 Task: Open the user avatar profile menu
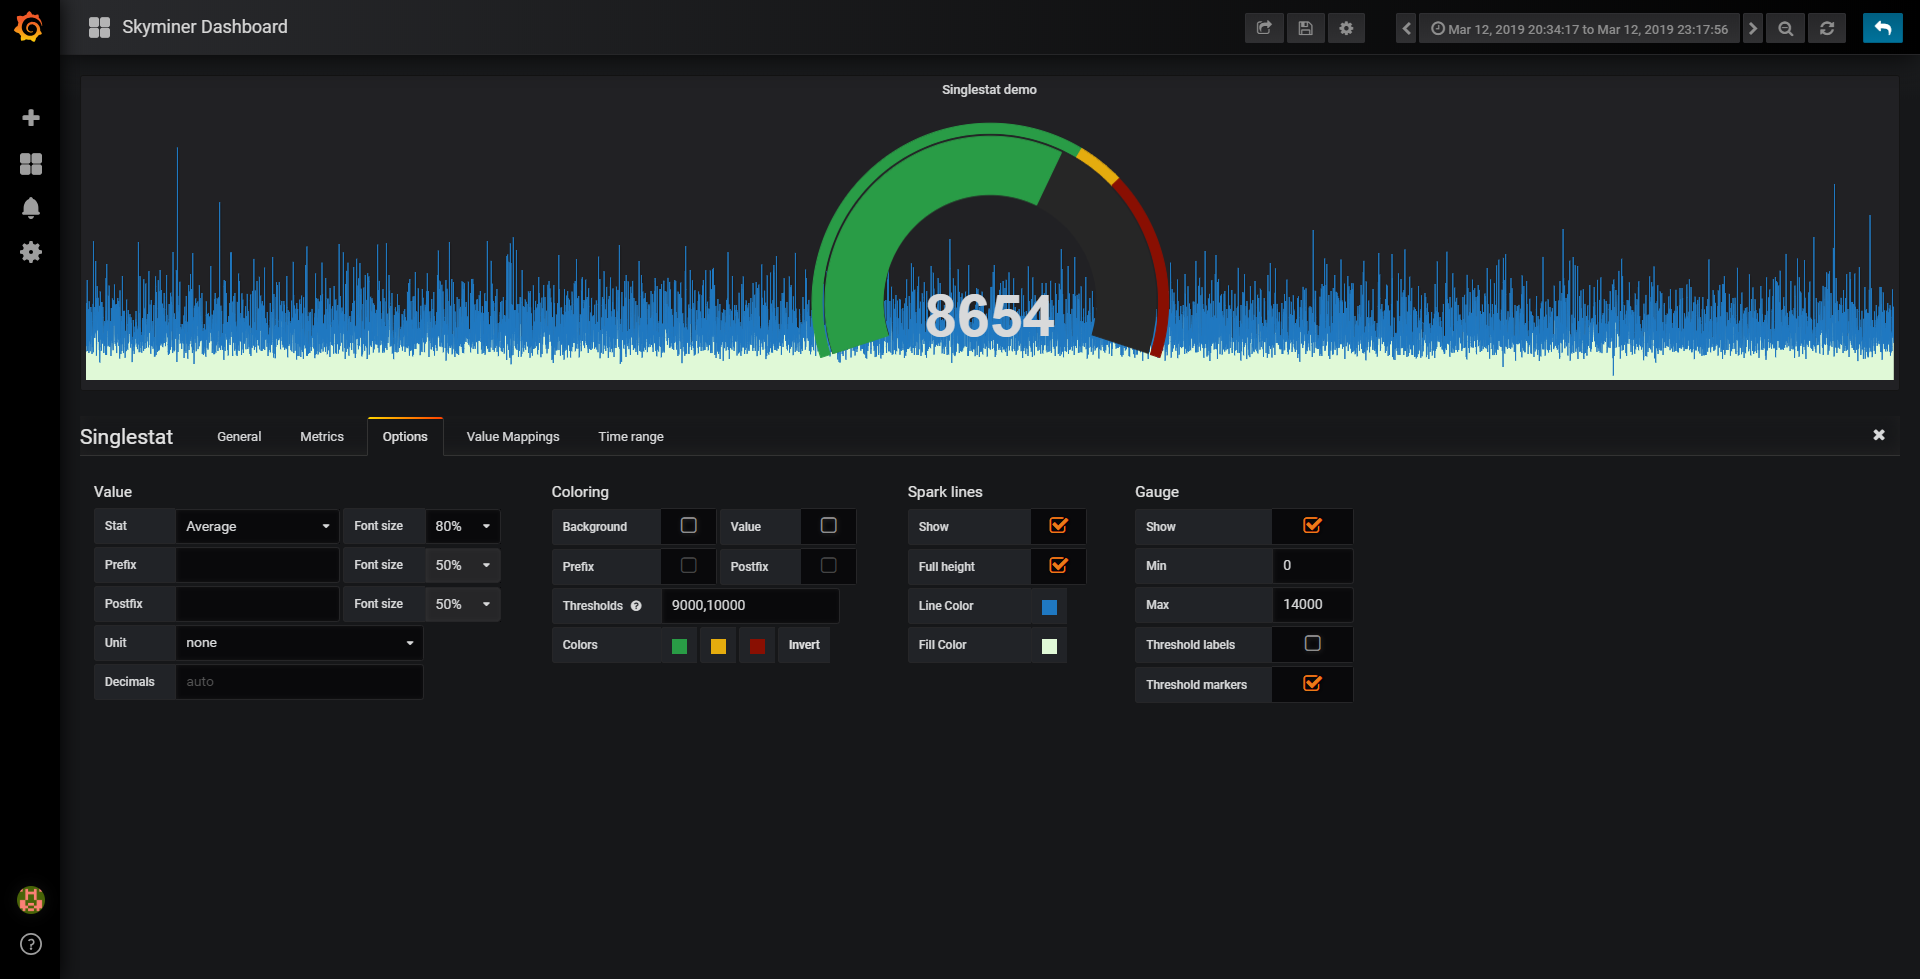pos(31,900)
